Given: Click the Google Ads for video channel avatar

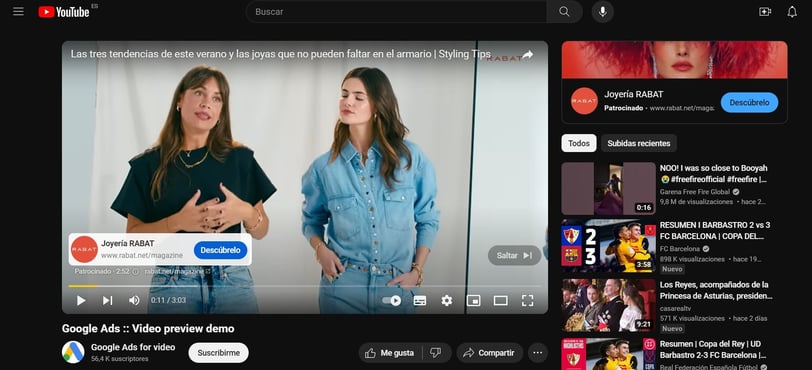Looking at the screenshot, I should pyautogui.click(x=73, y=352).
